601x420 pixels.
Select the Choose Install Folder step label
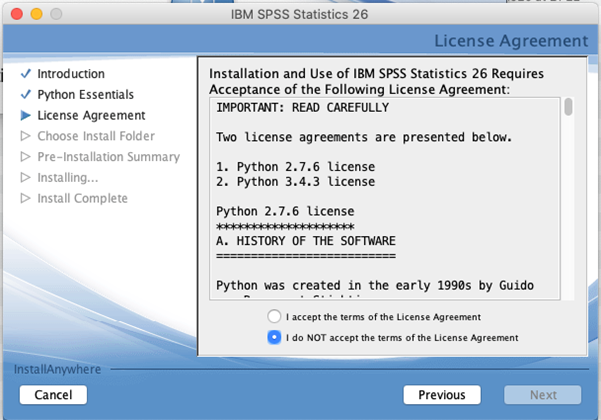[x=96, y=136]
